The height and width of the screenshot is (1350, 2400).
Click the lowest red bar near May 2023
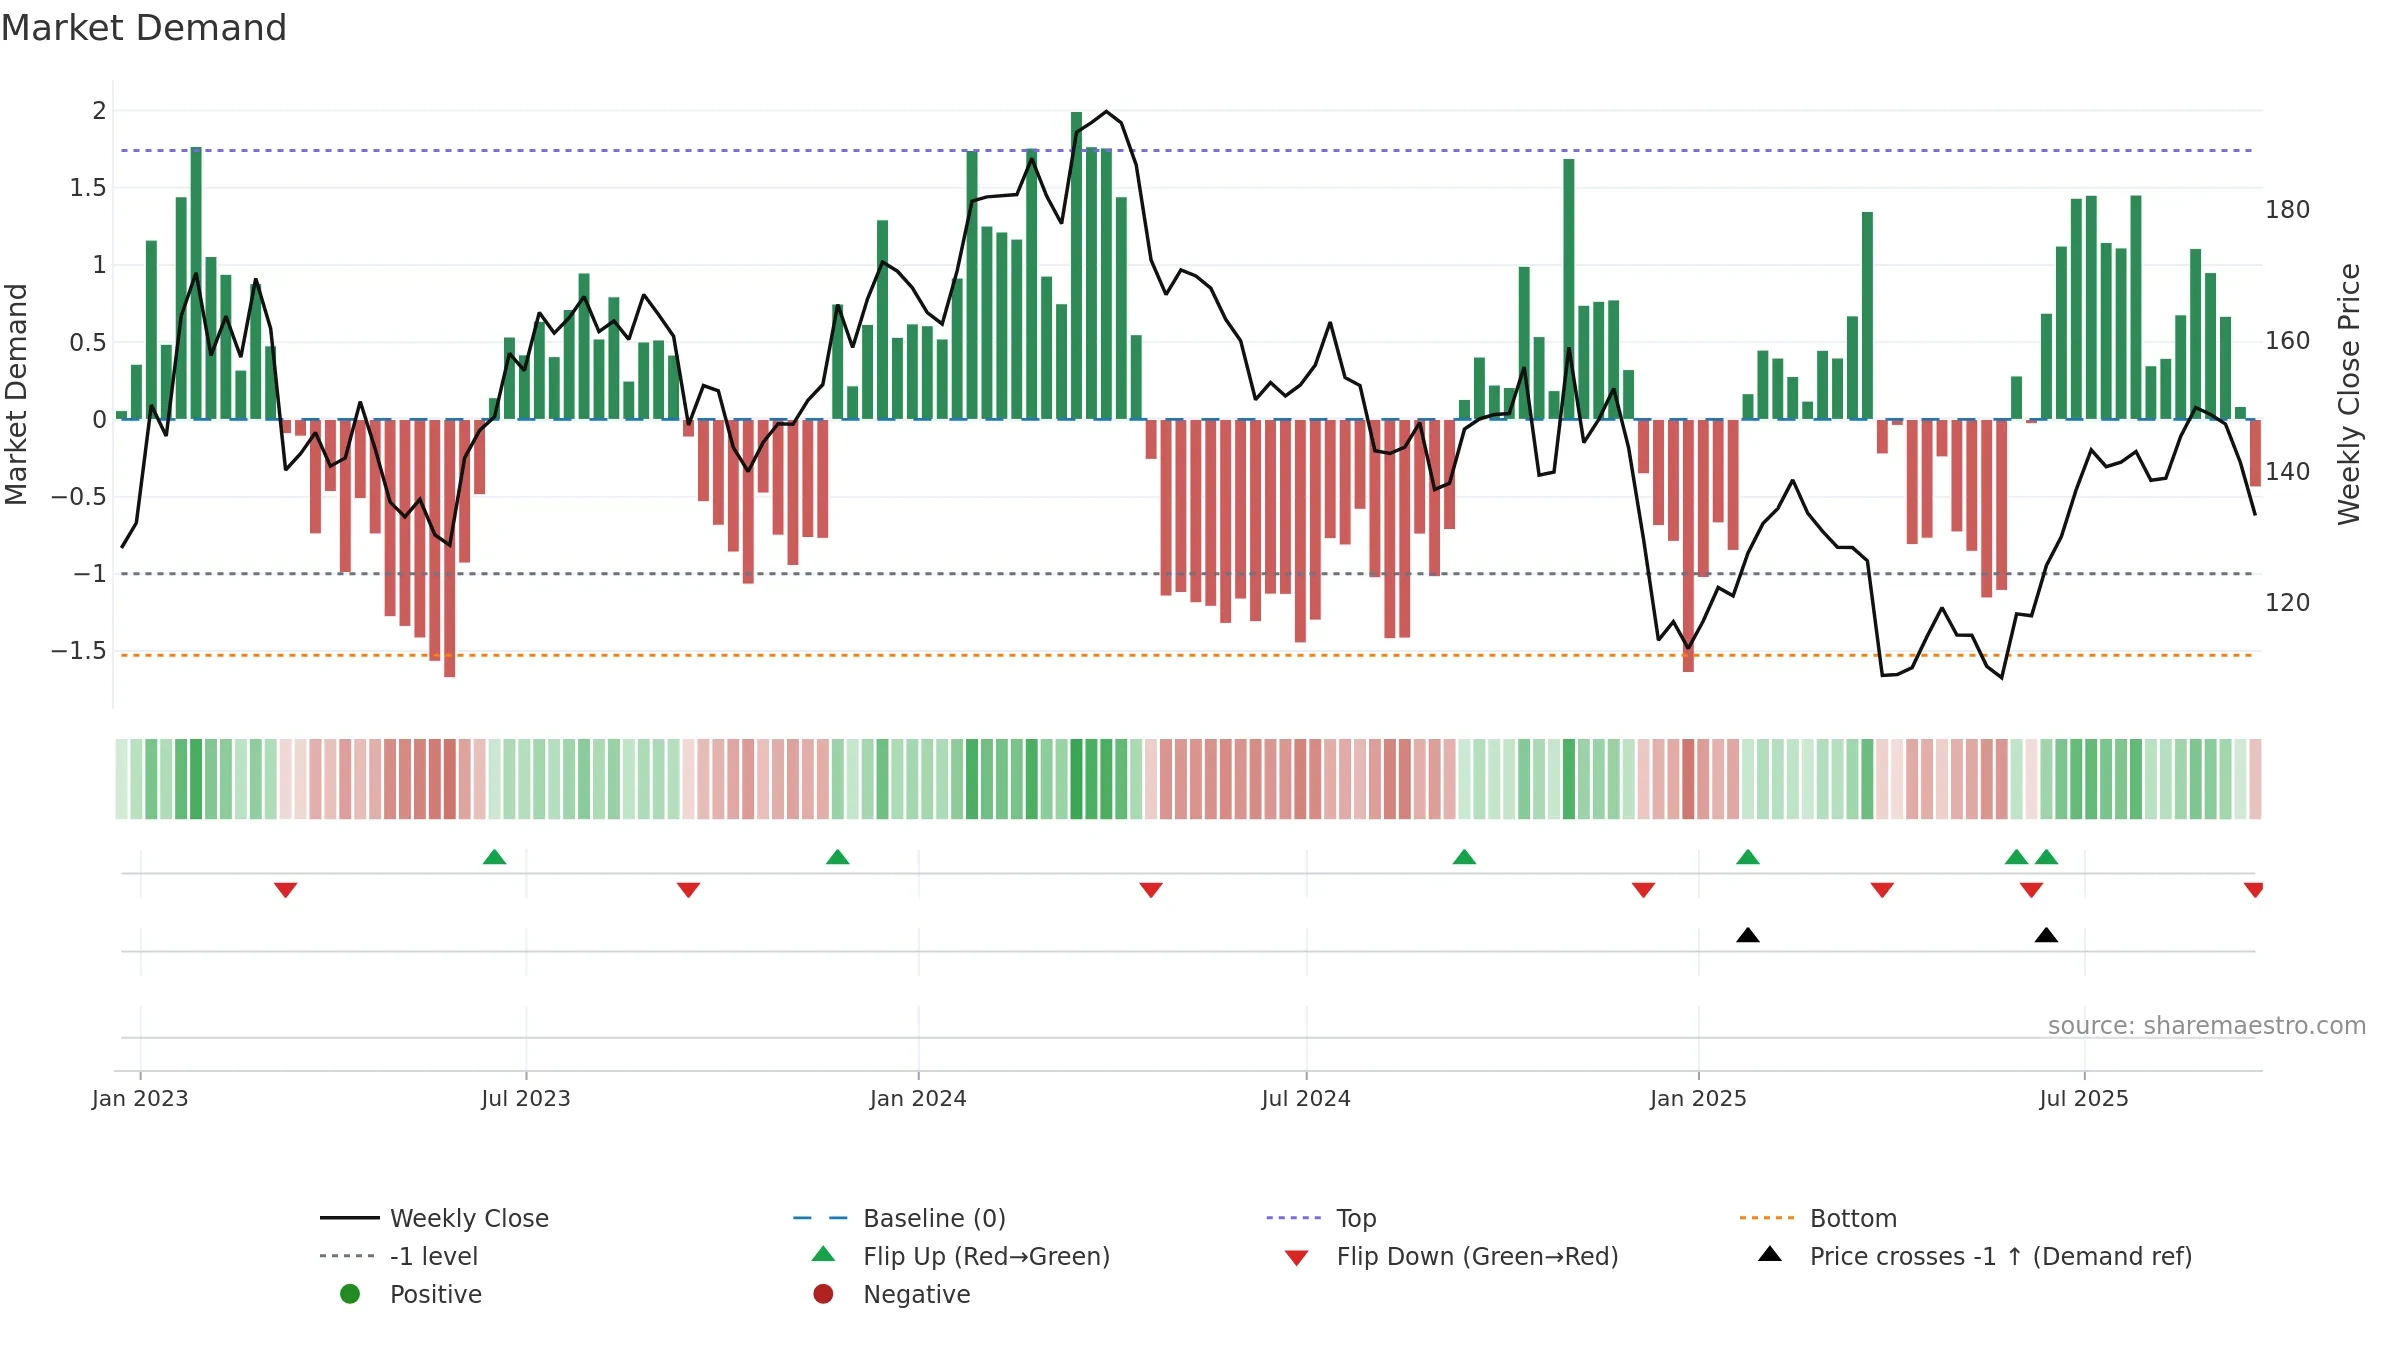point(450,548)
